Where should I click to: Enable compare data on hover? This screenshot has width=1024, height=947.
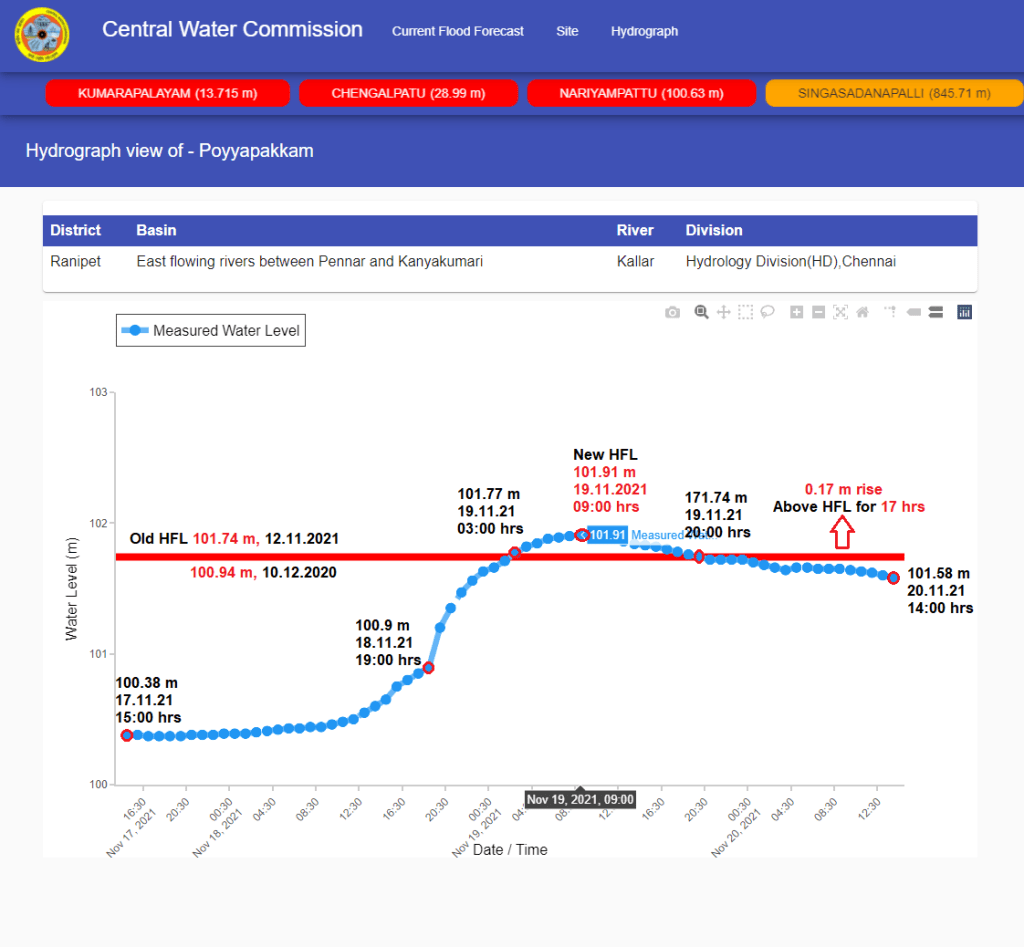935,312
